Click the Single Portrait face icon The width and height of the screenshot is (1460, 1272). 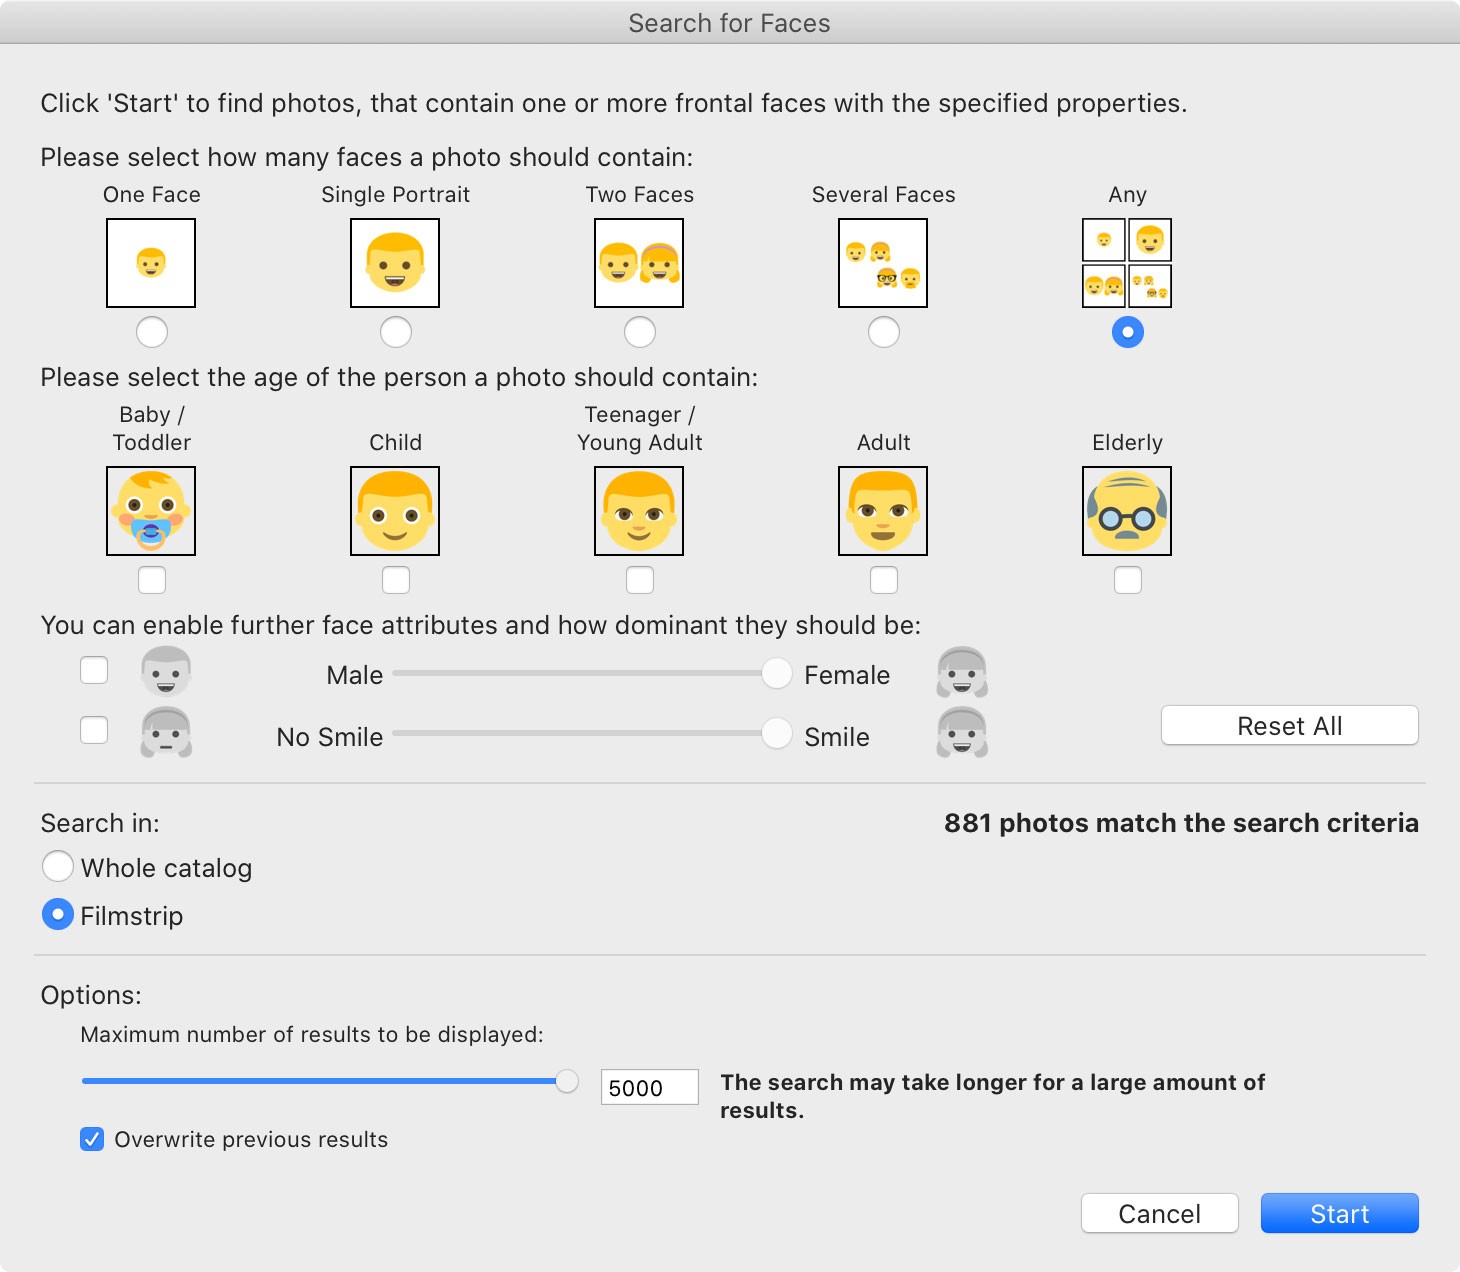(x=395, y=263)
